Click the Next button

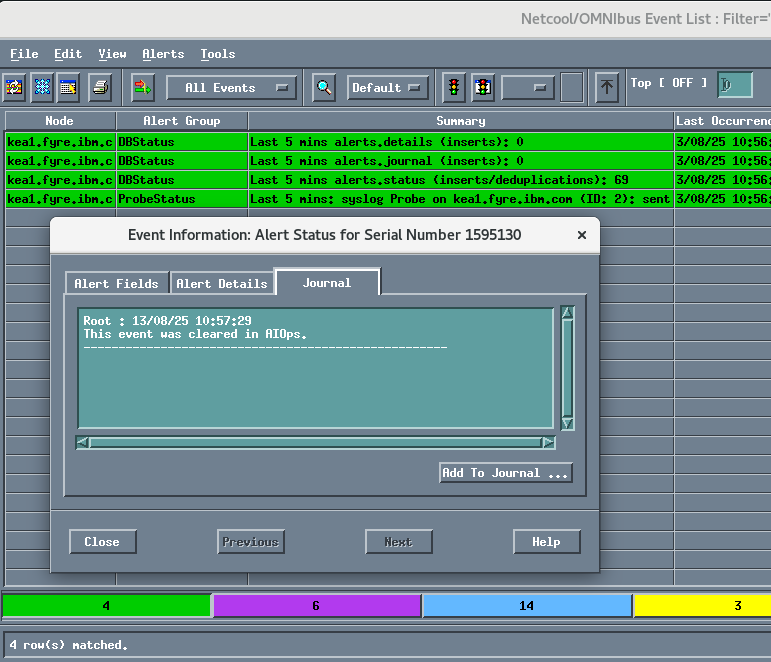pyautogui.click(x=399, y=542)
